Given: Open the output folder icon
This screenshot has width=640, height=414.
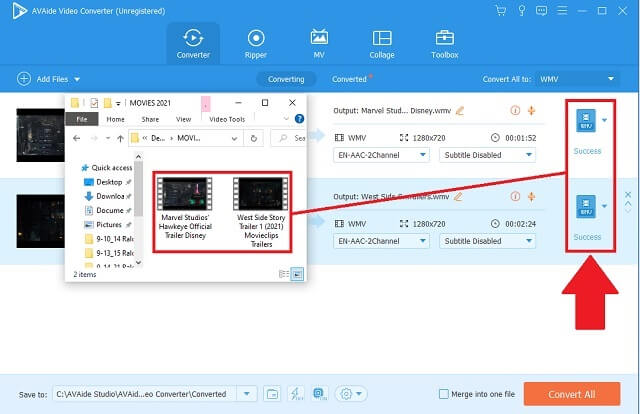Looking at the screenshot, I should [x=272, y=394].
